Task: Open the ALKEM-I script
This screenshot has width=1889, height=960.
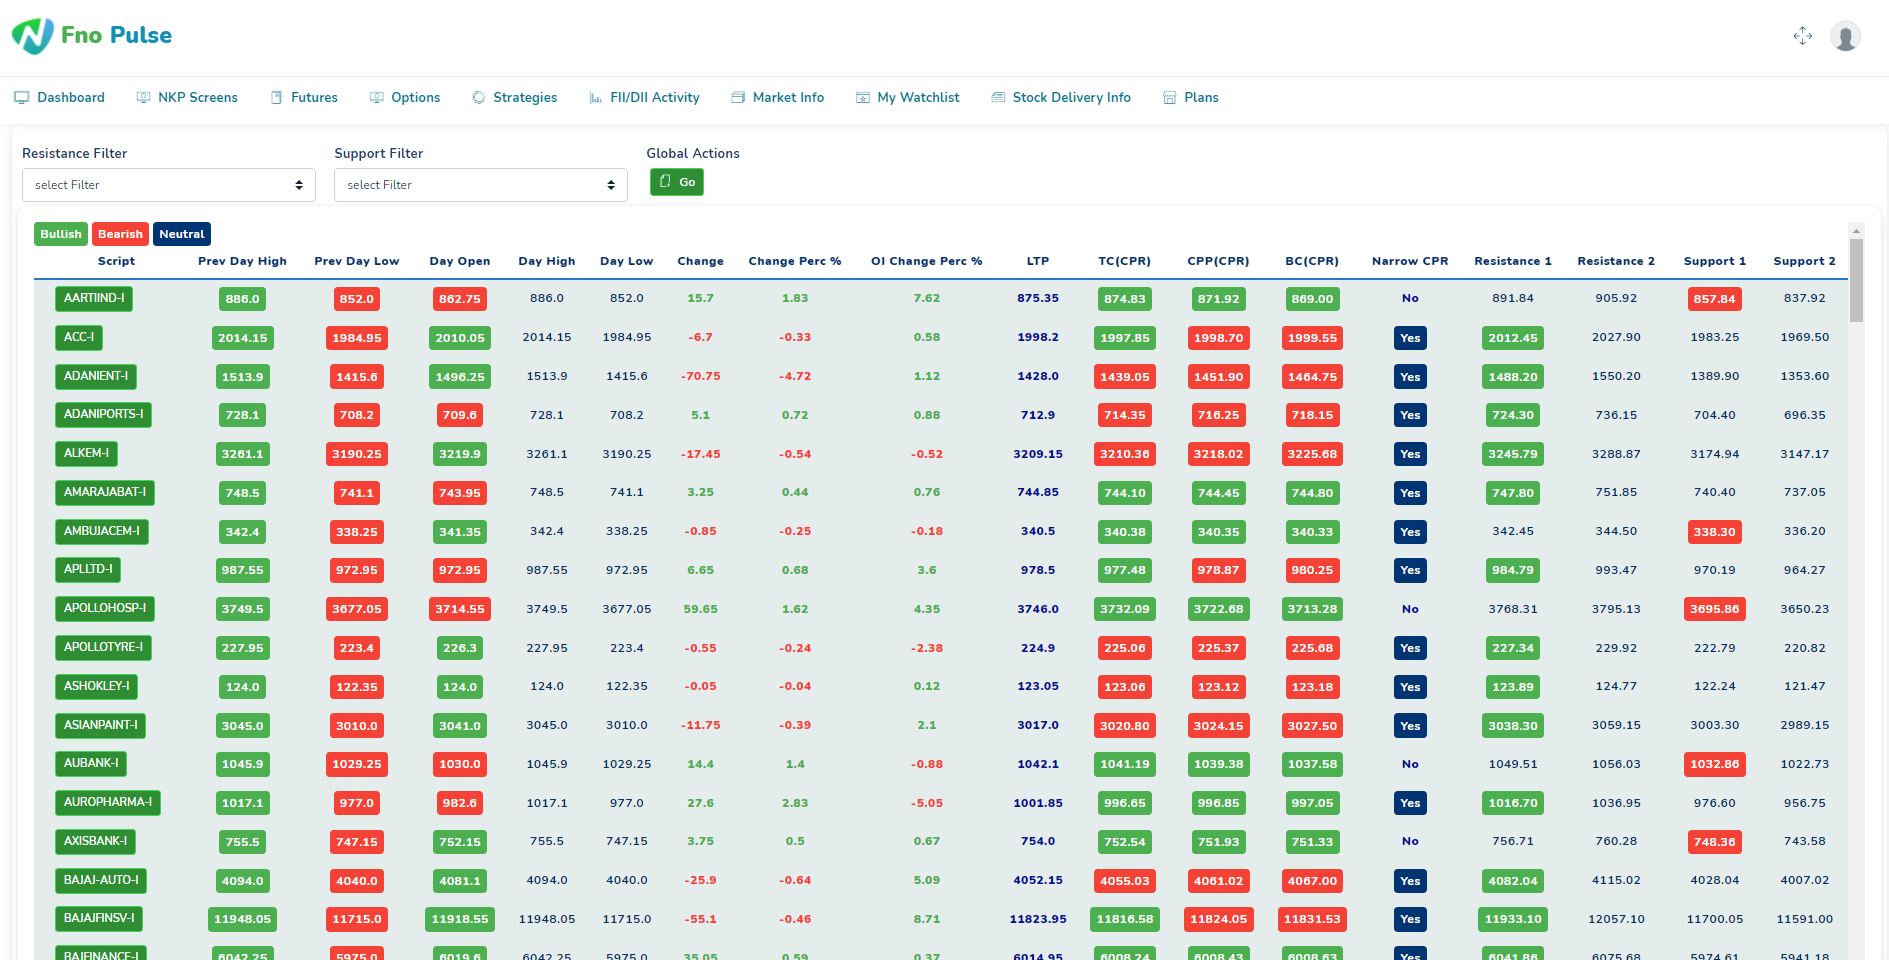Action: tap(86, 453)
